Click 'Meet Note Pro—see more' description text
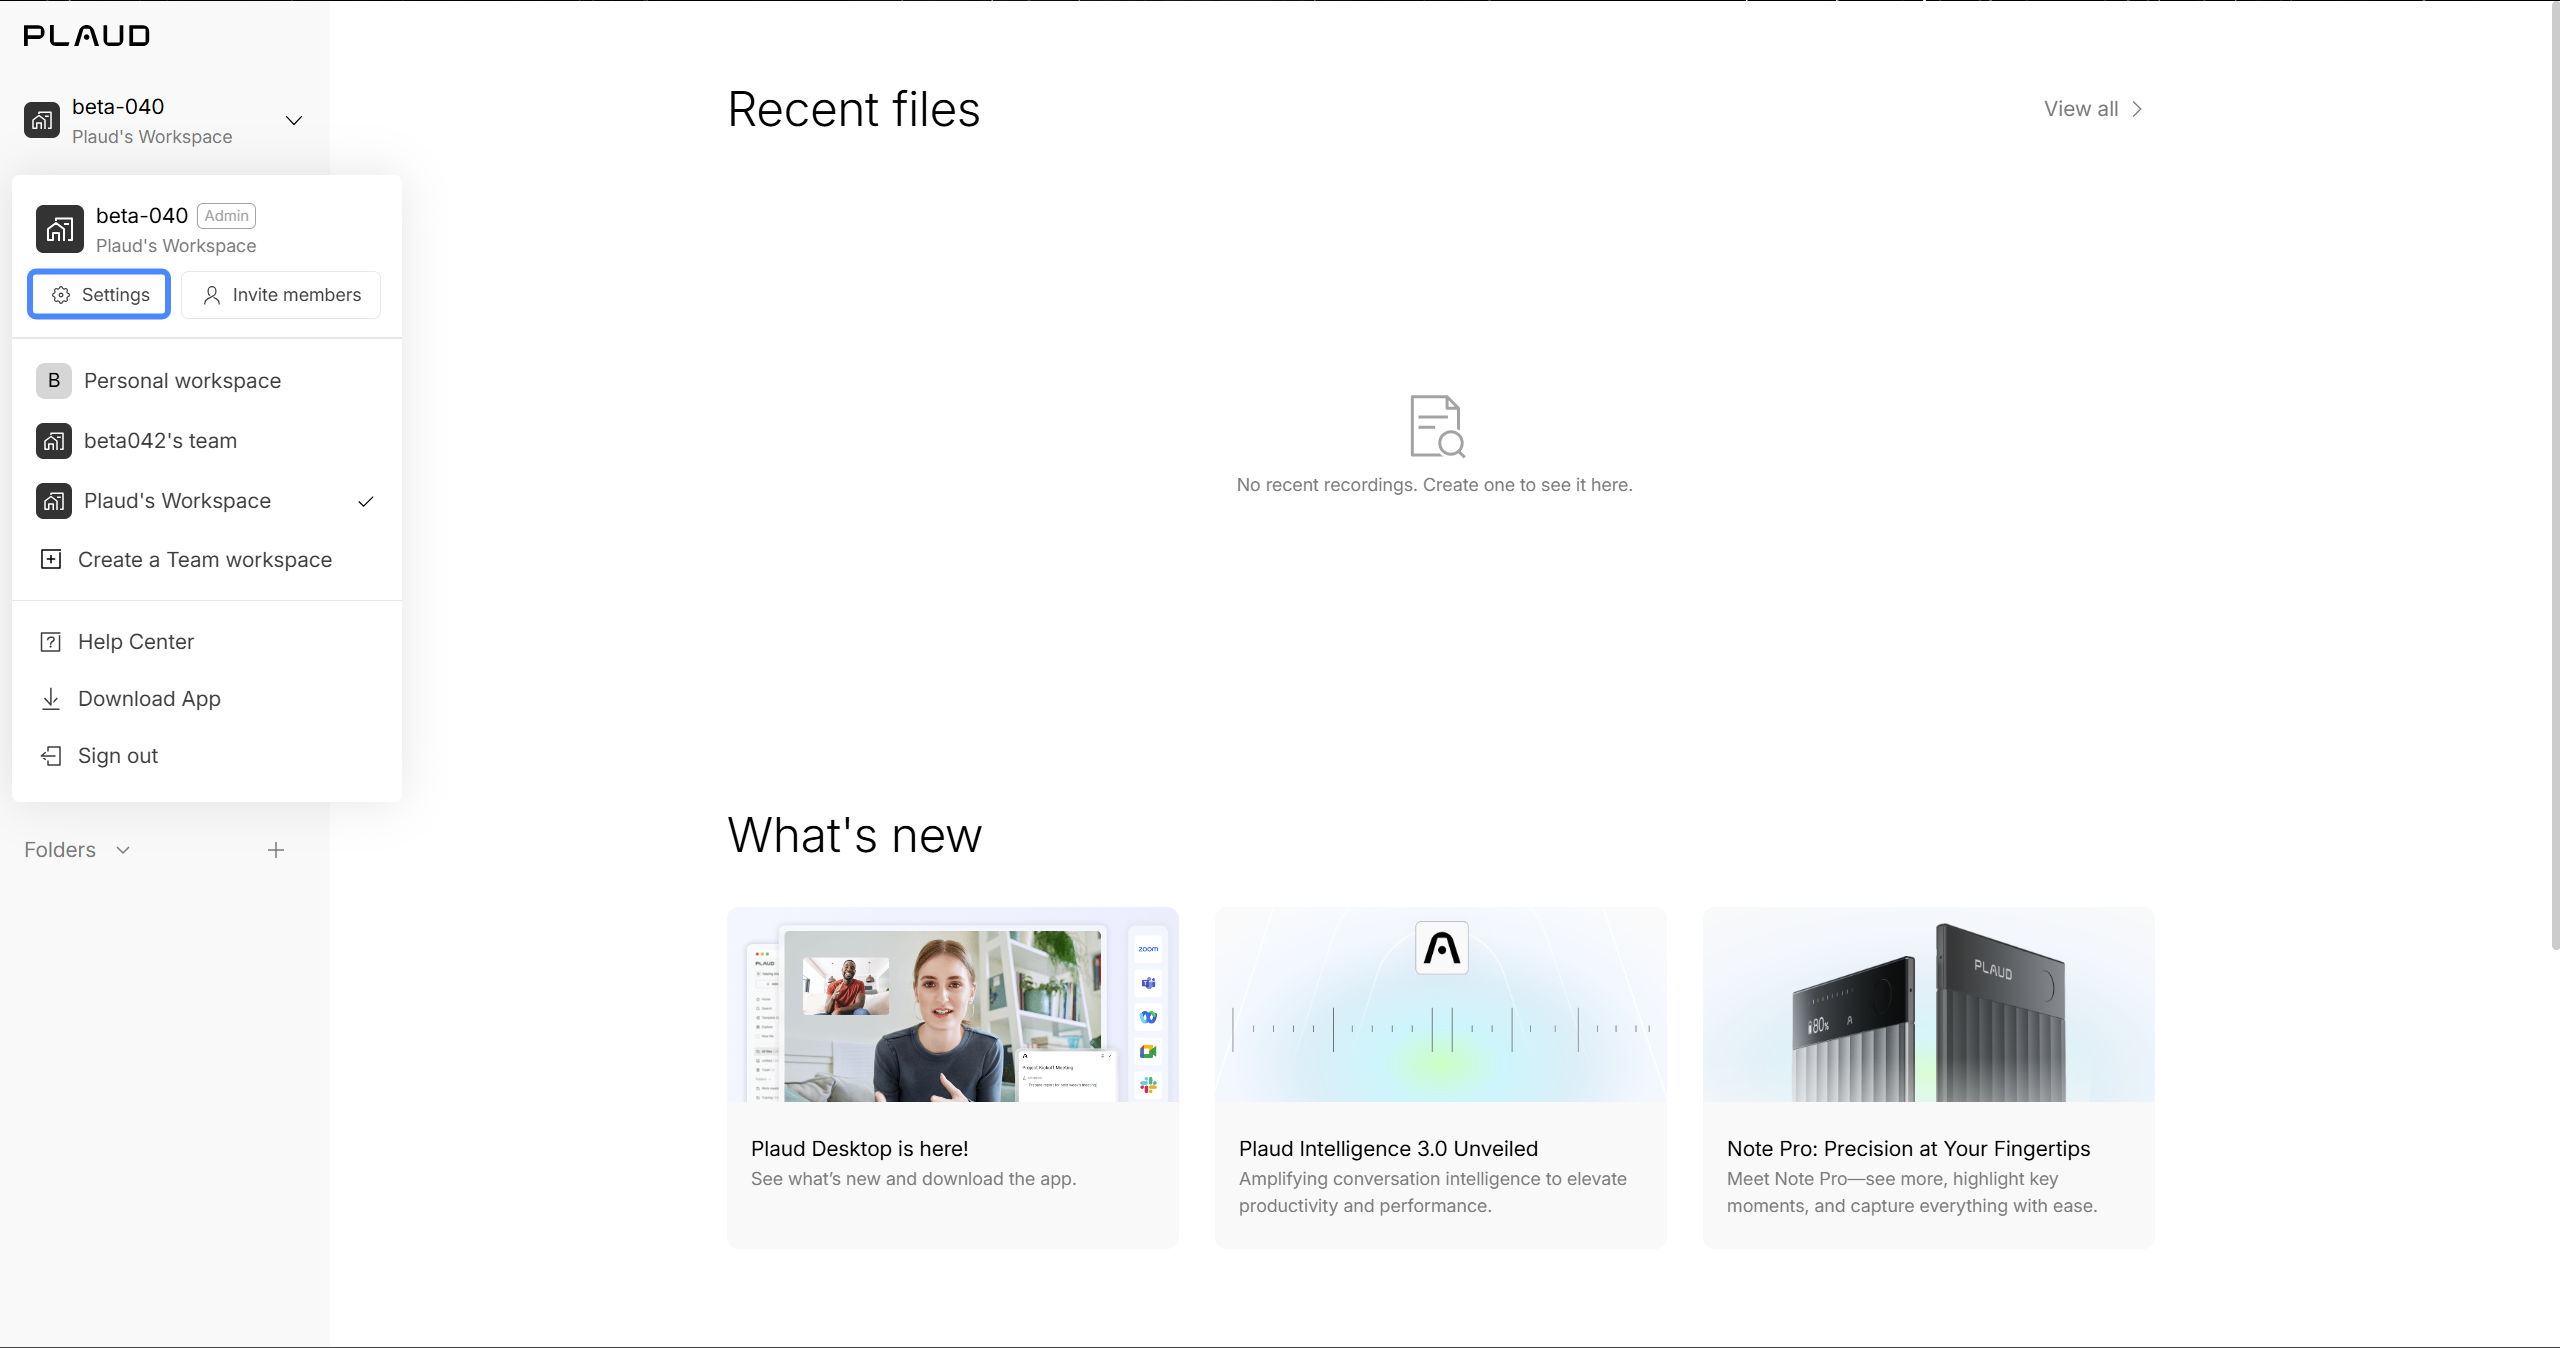The image size is (2560, 1348). 1912,1192
